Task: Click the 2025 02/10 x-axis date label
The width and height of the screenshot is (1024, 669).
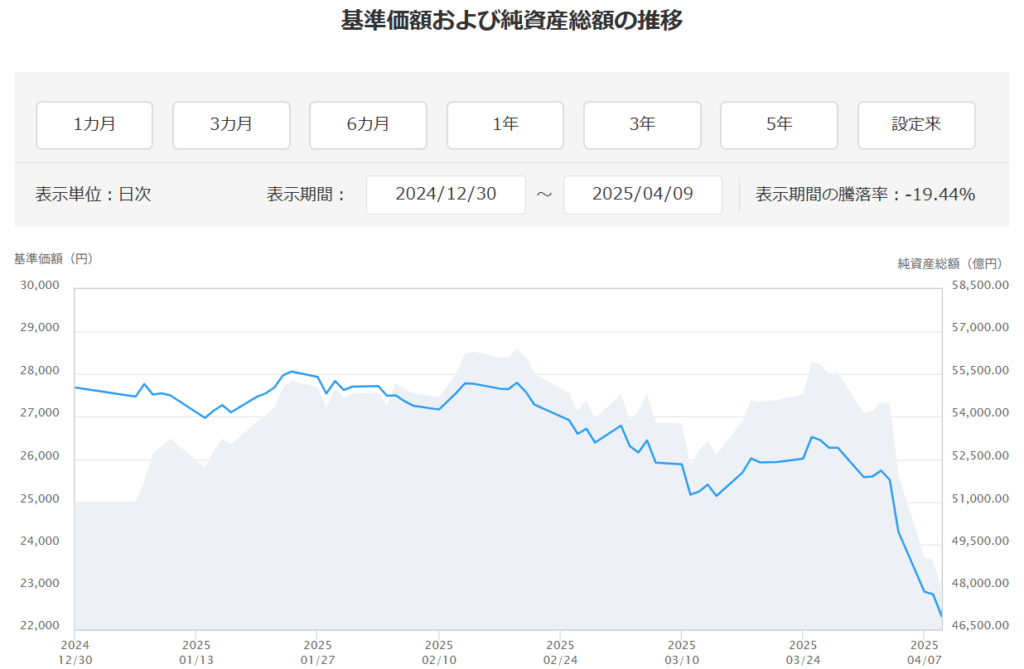Action: 438,651
